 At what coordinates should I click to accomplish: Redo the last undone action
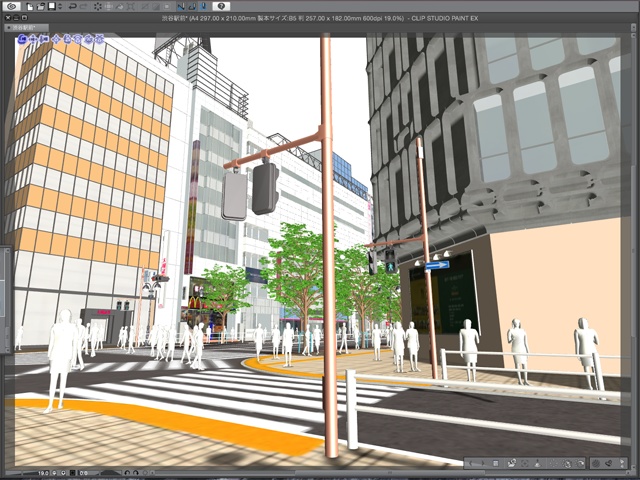(84, 7)
